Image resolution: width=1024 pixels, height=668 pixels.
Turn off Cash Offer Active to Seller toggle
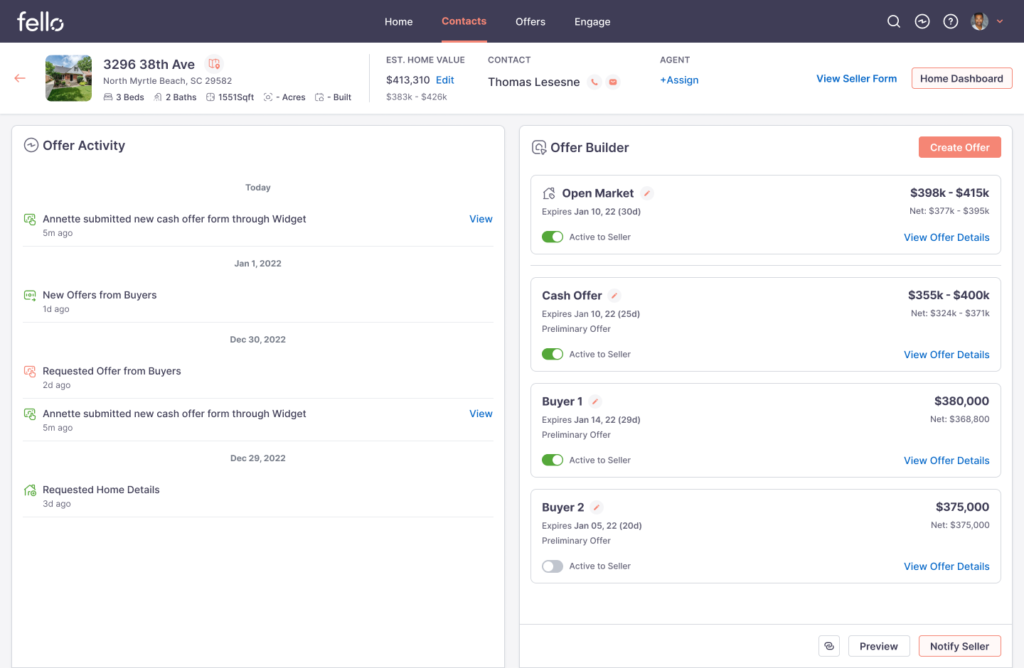tap(552, 354)
